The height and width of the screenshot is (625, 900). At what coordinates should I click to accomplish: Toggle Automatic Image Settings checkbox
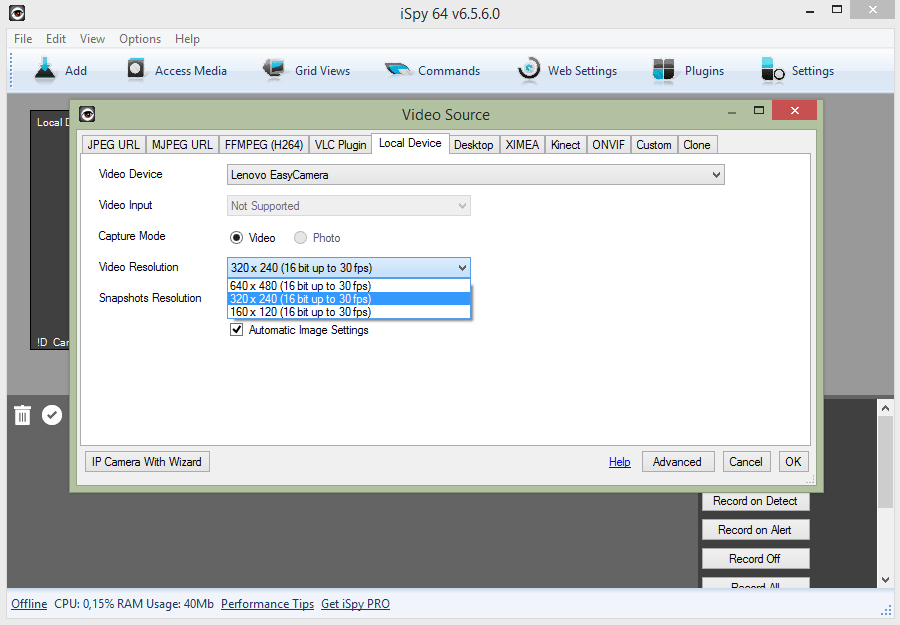coord(237,330)
